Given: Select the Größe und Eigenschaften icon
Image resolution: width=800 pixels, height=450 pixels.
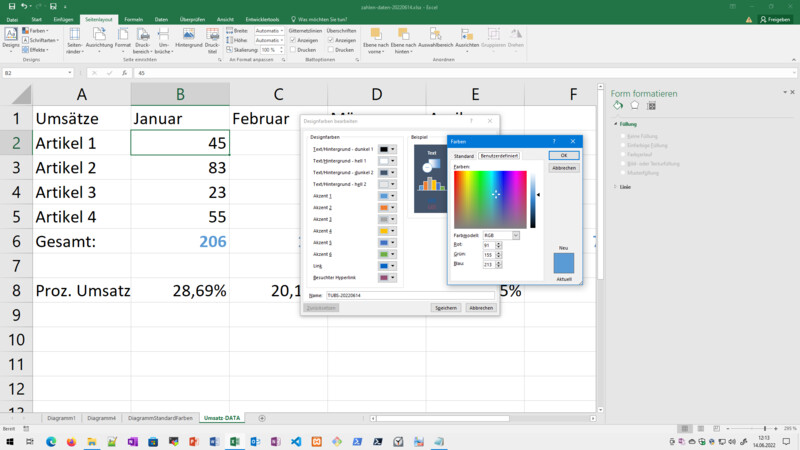Looking at the screenshot, I should [651, 106].
